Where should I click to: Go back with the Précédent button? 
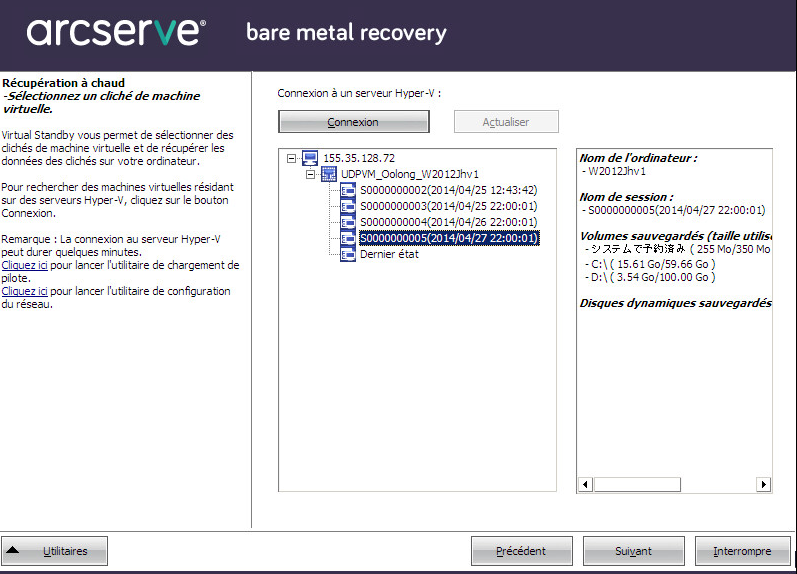tap(522, 551)
